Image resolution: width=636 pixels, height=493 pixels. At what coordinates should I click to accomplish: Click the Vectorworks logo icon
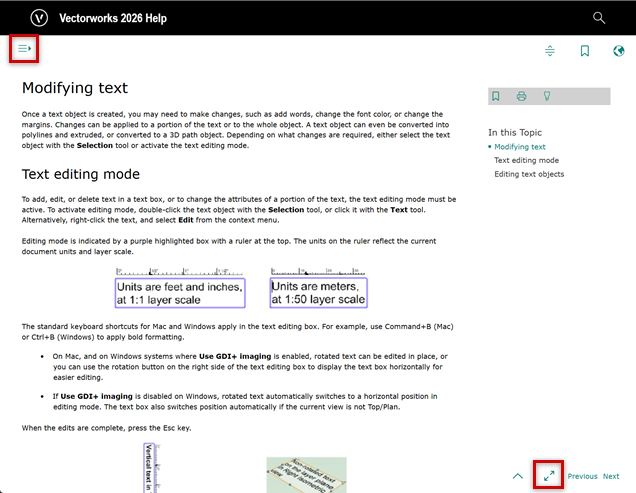39,18
